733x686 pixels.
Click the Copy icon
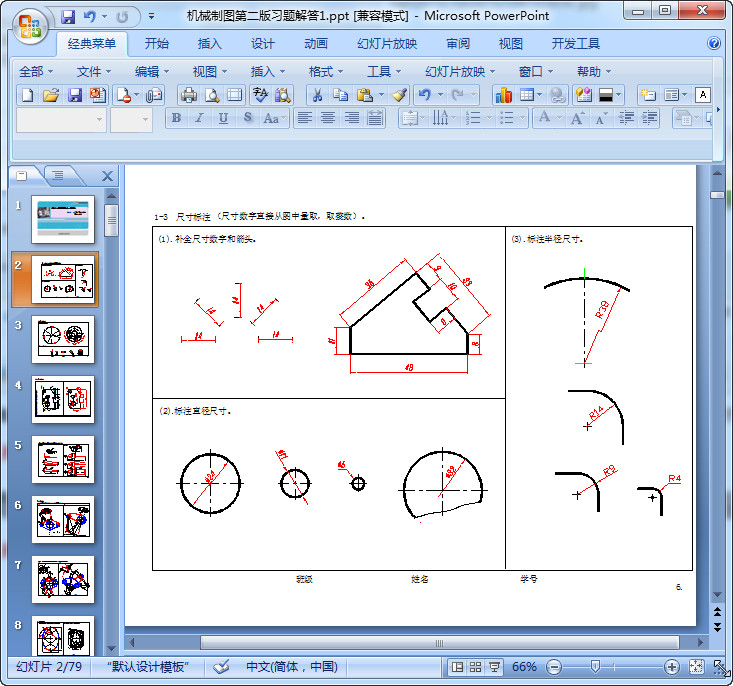click(340, 95)
